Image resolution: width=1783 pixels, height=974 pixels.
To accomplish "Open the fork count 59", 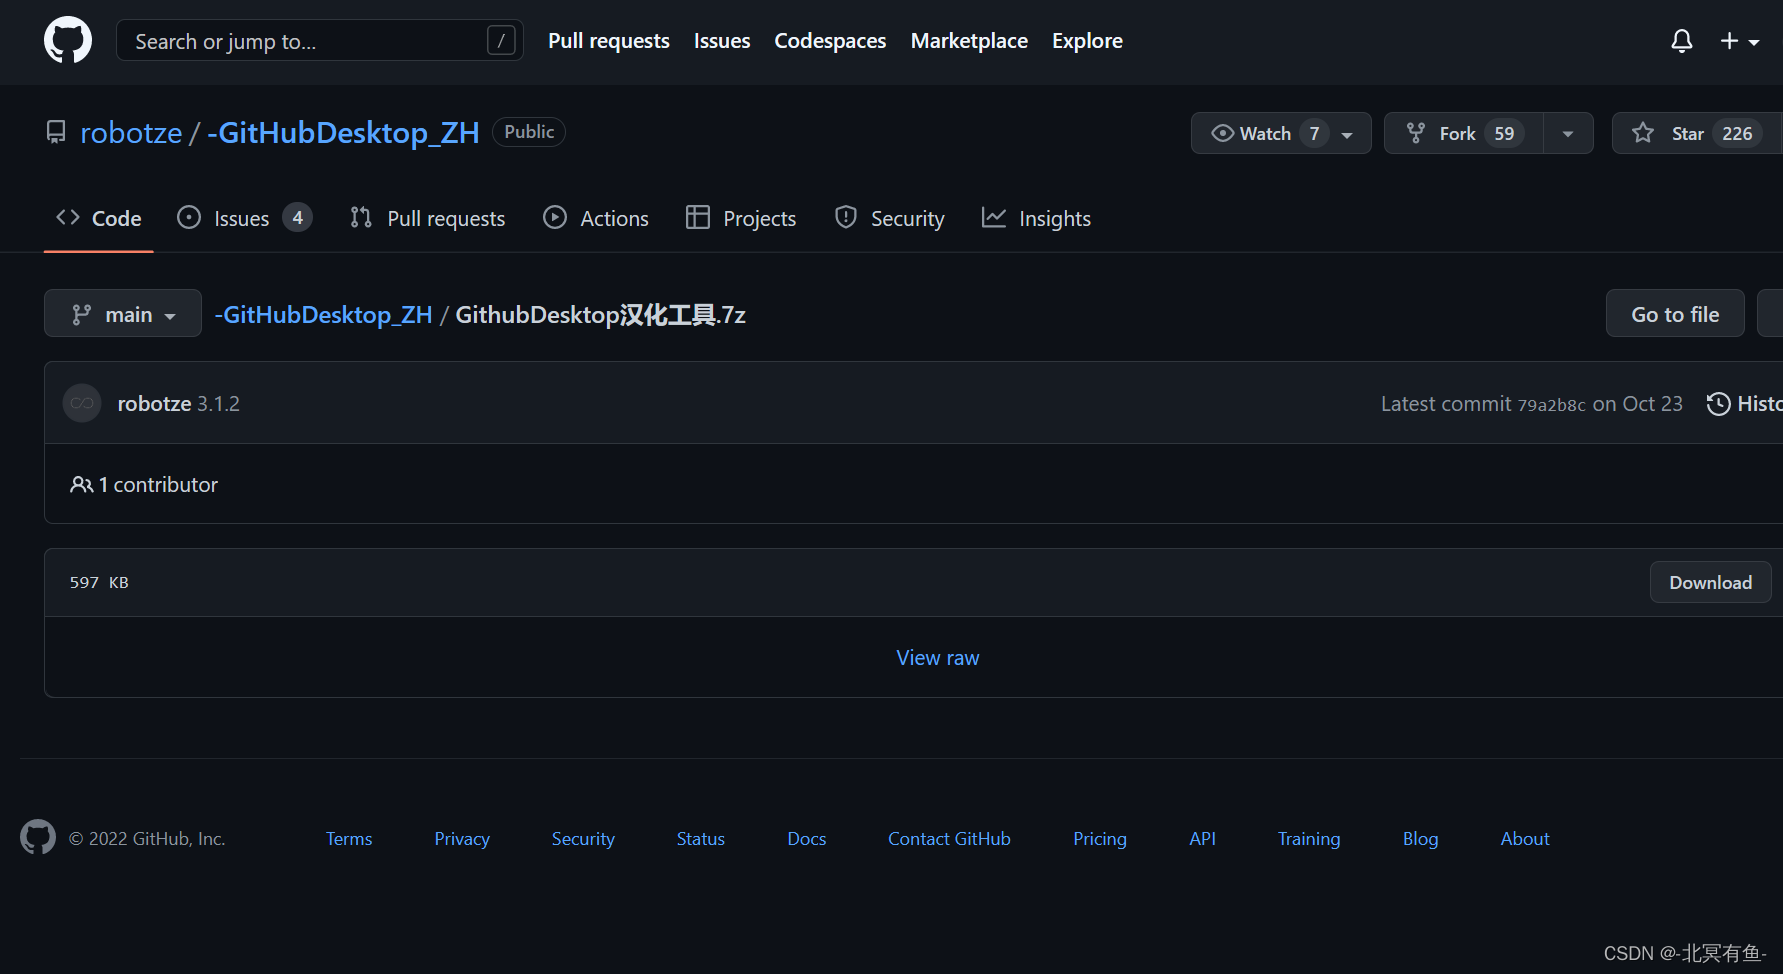I will (x=1504, y=133).
